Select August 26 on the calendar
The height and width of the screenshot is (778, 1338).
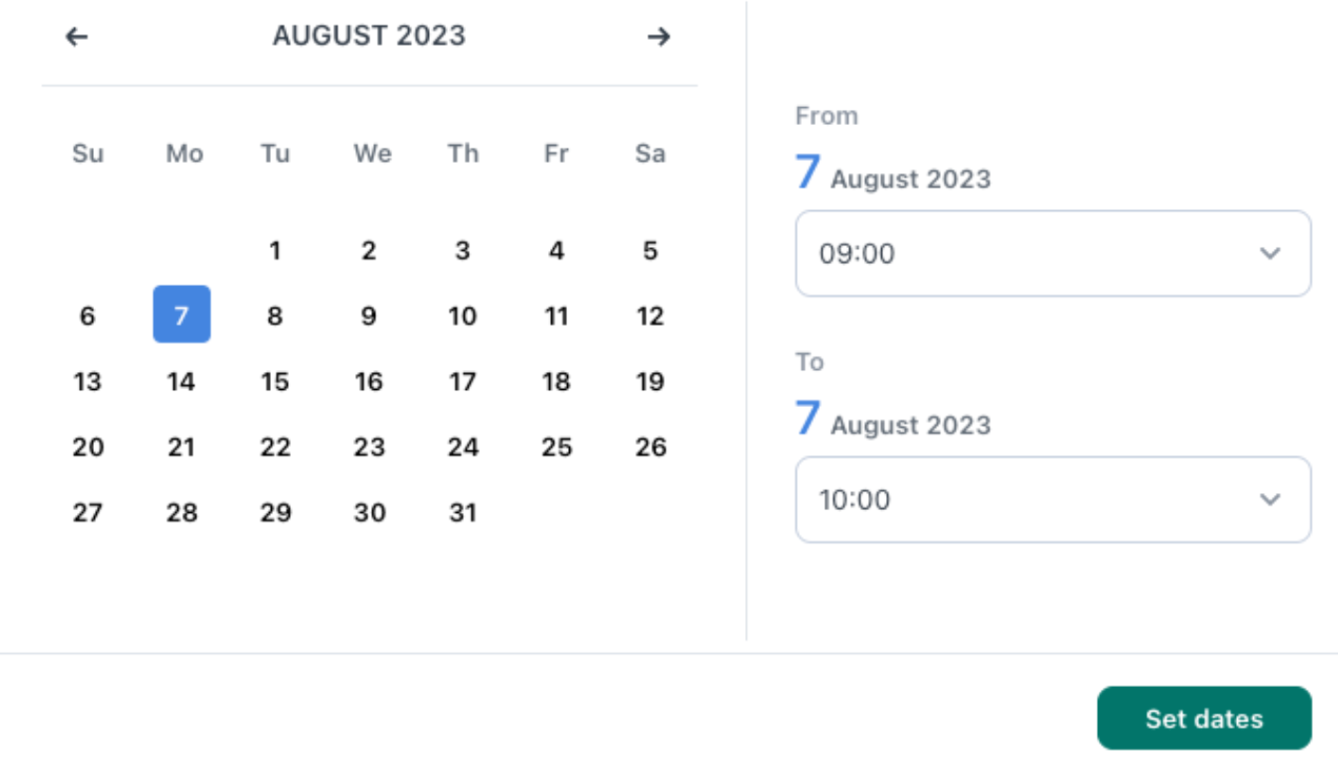650,447
